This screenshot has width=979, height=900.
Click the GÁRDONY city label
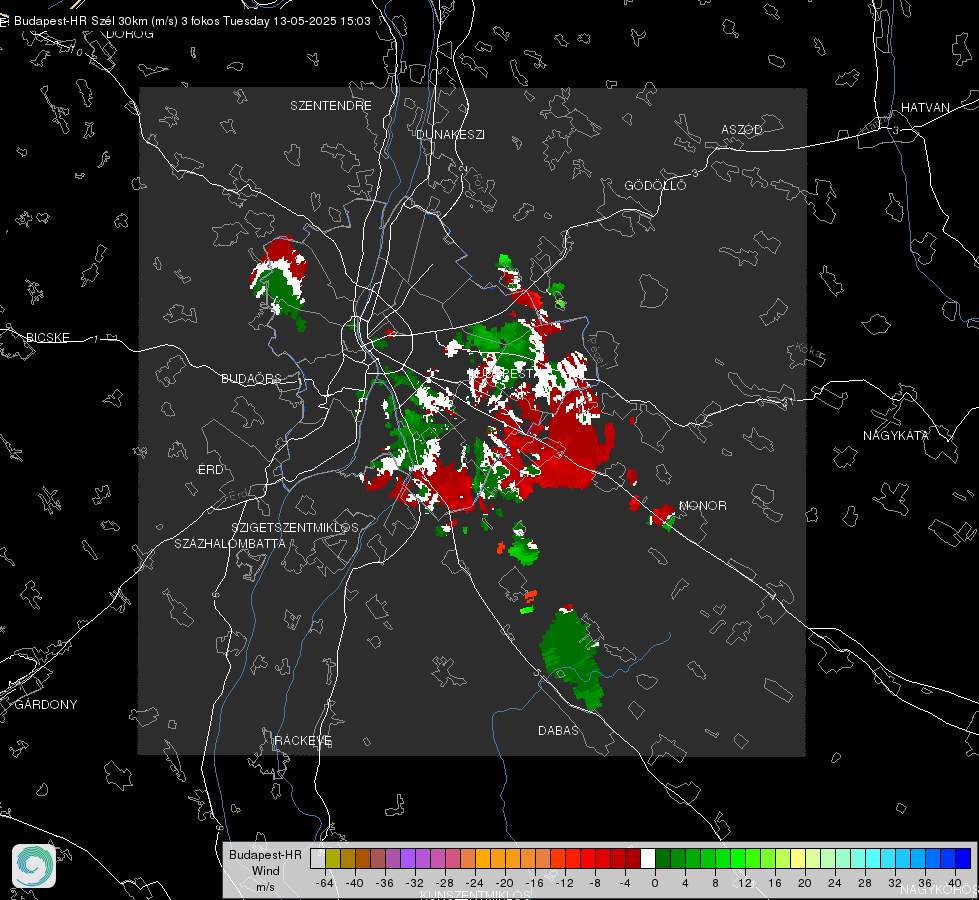(x=46, y=705)
